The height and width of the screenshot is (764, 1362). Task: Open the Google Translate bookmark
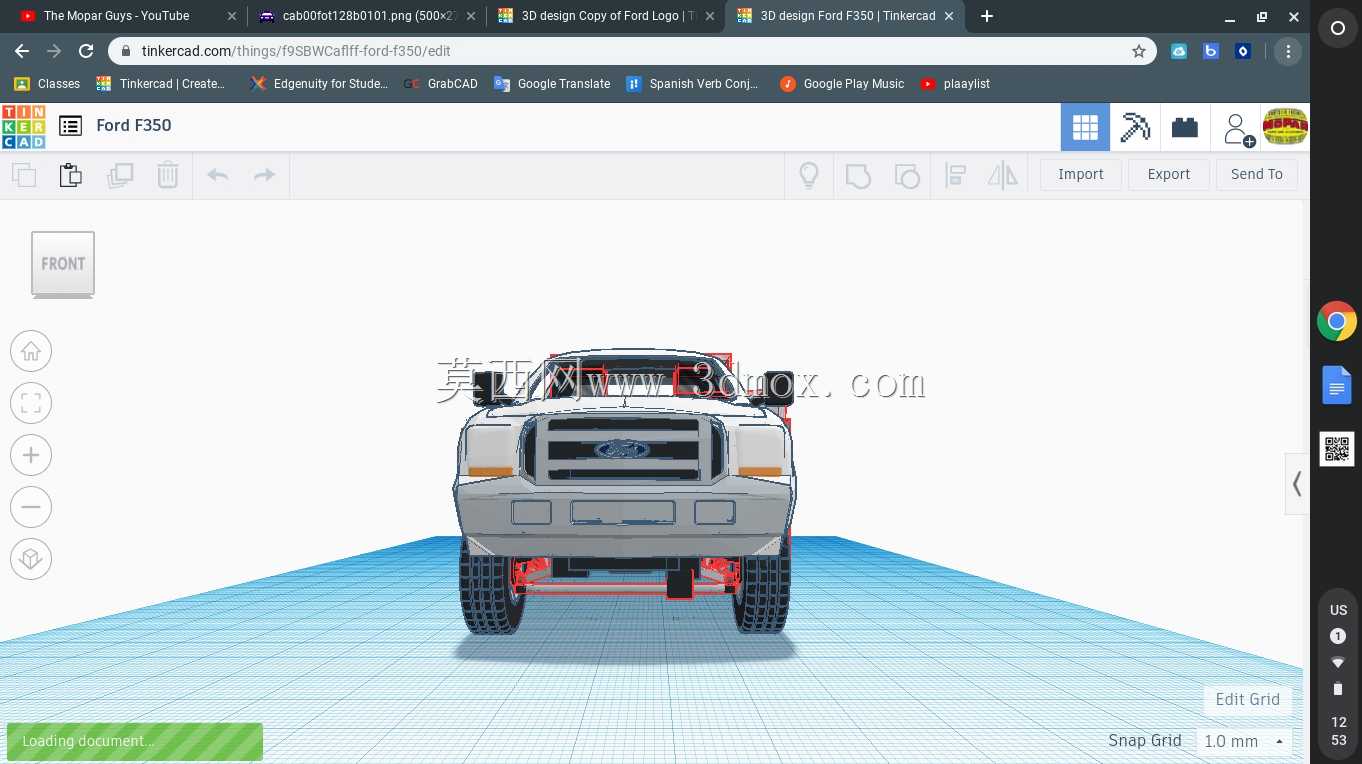pyautogui.click(x=552, y=84)
